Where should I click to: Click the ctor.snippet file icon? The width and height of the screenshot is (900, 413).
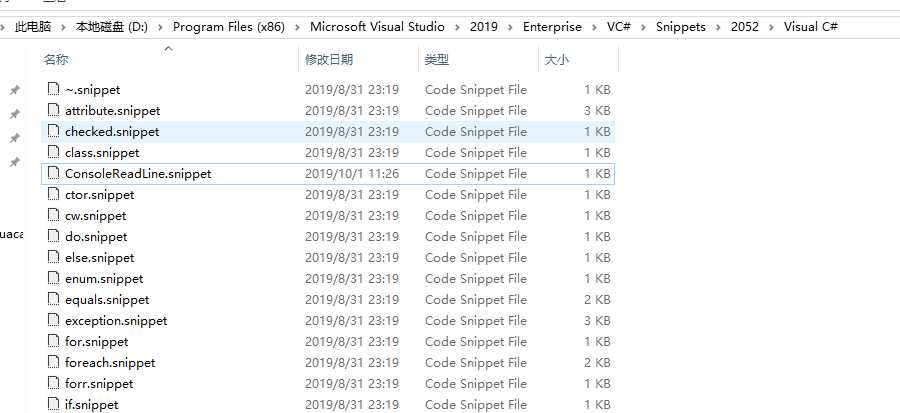pyautogui.click(x=53, y=194)
